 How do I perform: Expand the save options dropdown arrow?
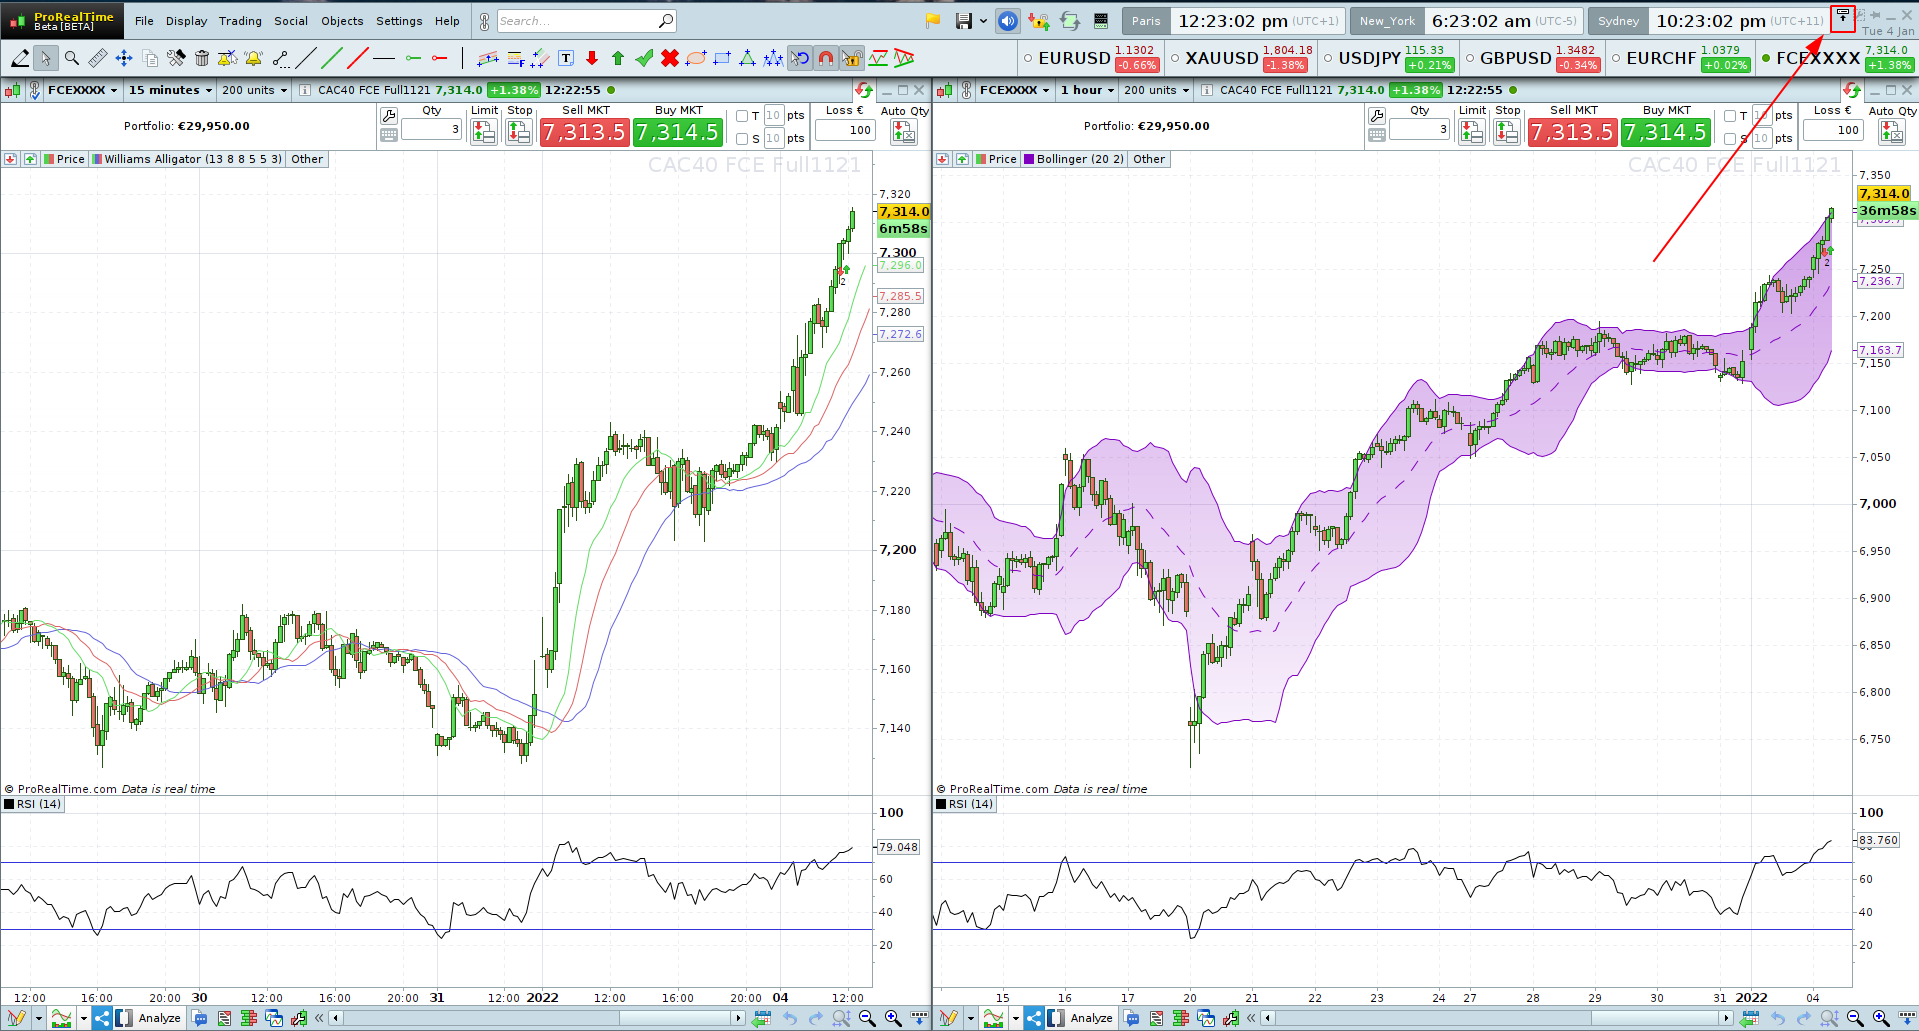983,21
